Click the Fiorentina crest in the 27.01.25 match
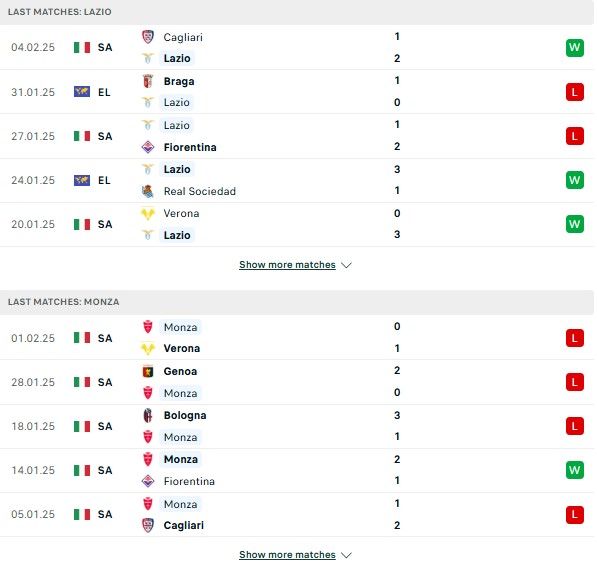 (x=148, y=147)
